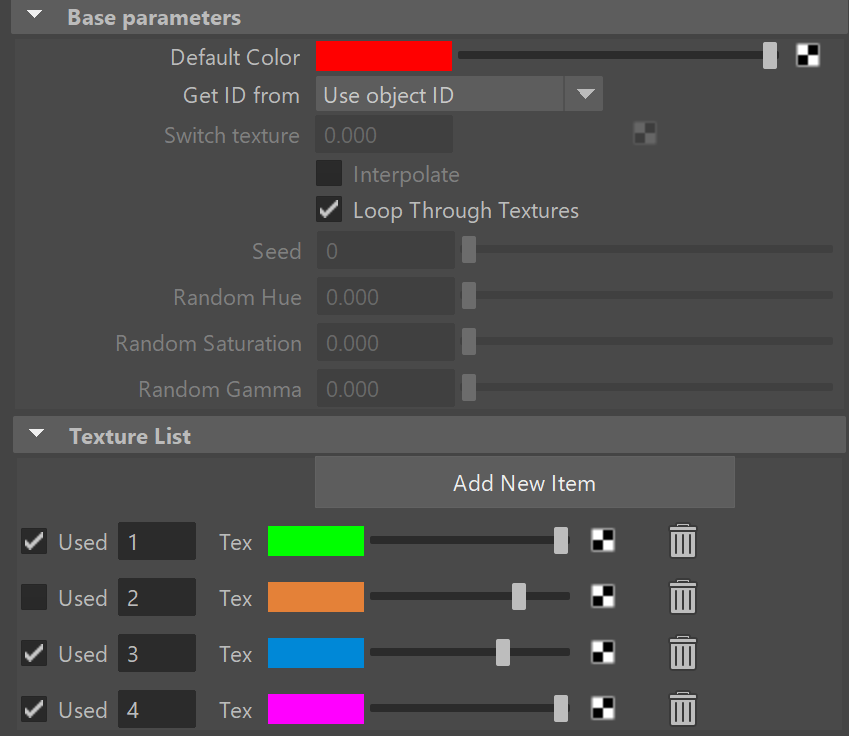This screenshot has height=736, width=849.
Task: Click checker map icon for texture 4
Action: click(x=603, y=708)
